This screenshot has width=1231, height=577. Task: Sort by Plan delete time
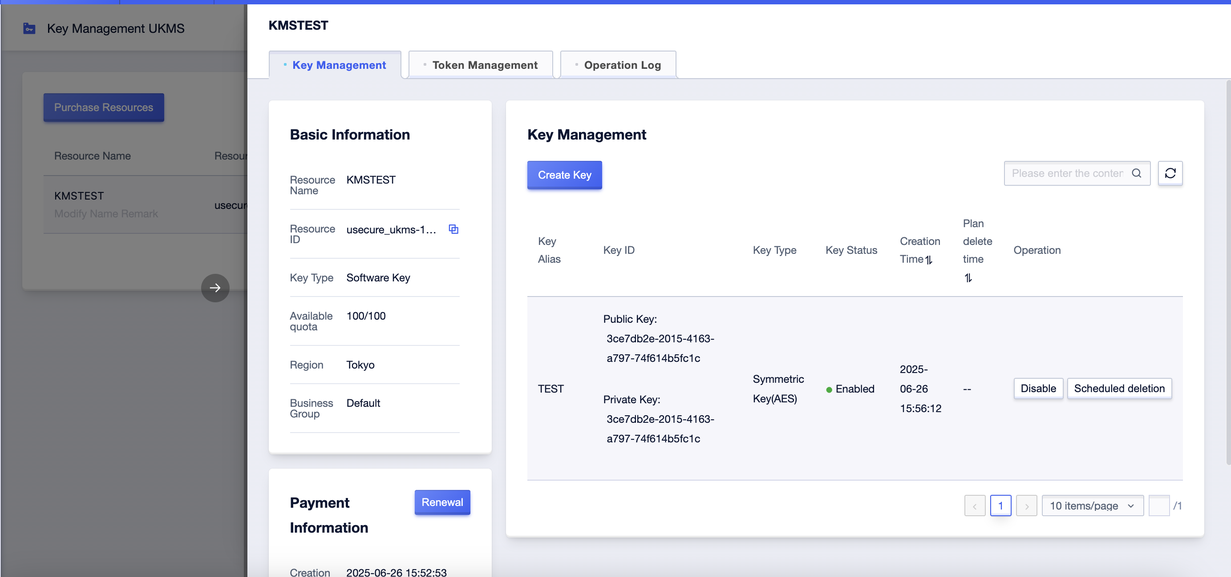click(x=968, y=278)
